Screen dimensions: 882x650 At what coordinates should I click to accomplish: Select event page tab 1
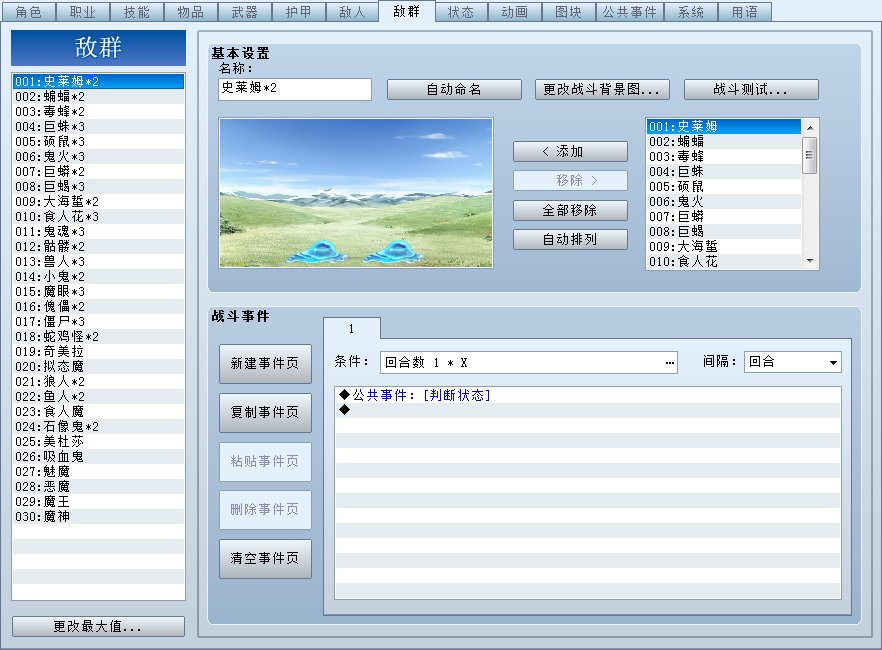click(352, 329)
